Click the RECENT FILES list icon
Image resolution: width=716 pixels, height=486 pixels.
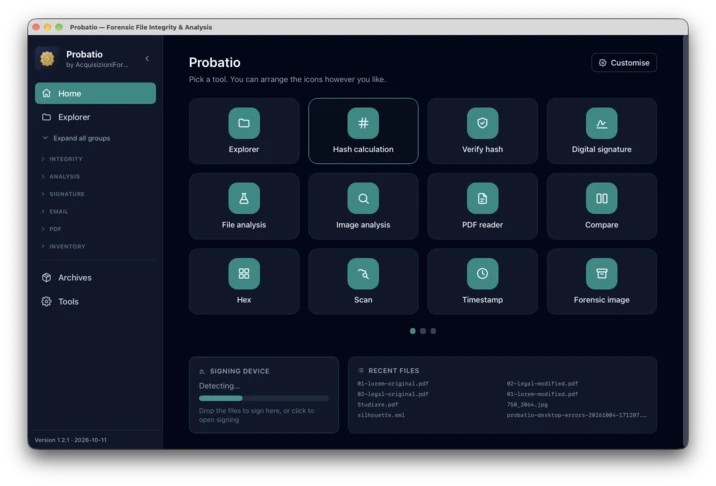[x=361, y=370]
